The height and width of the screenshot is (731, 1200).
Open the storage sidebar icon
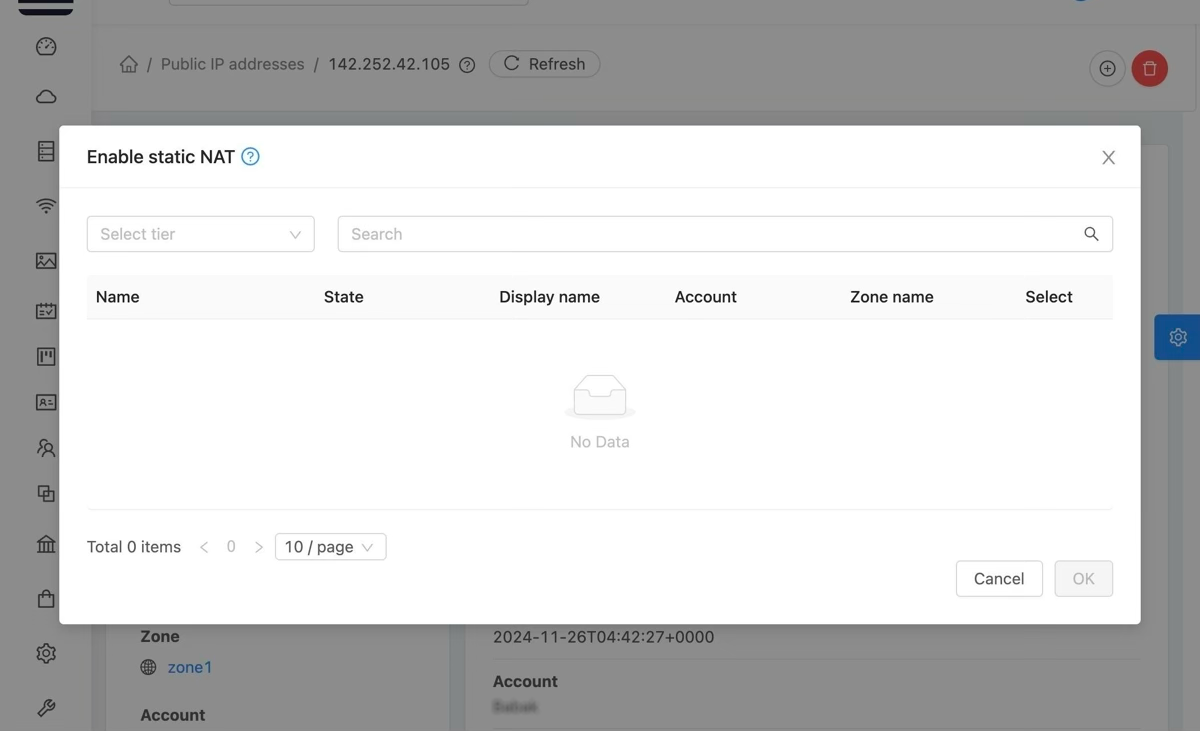46,151
